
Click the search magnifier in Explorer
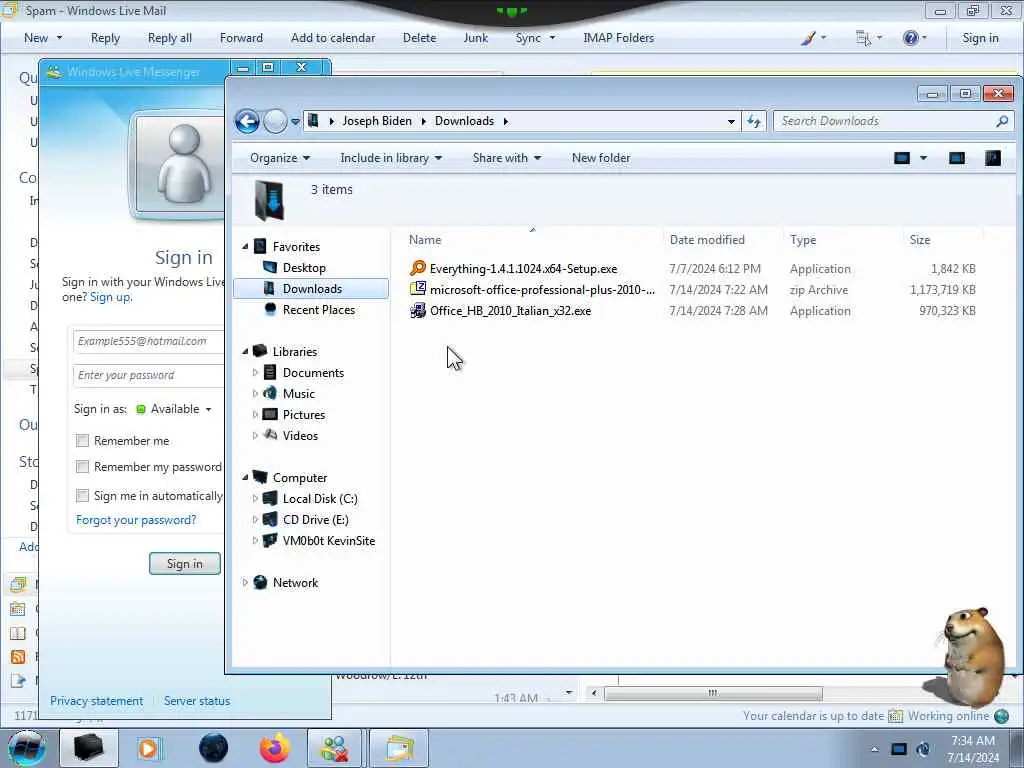coord(1002,121)
